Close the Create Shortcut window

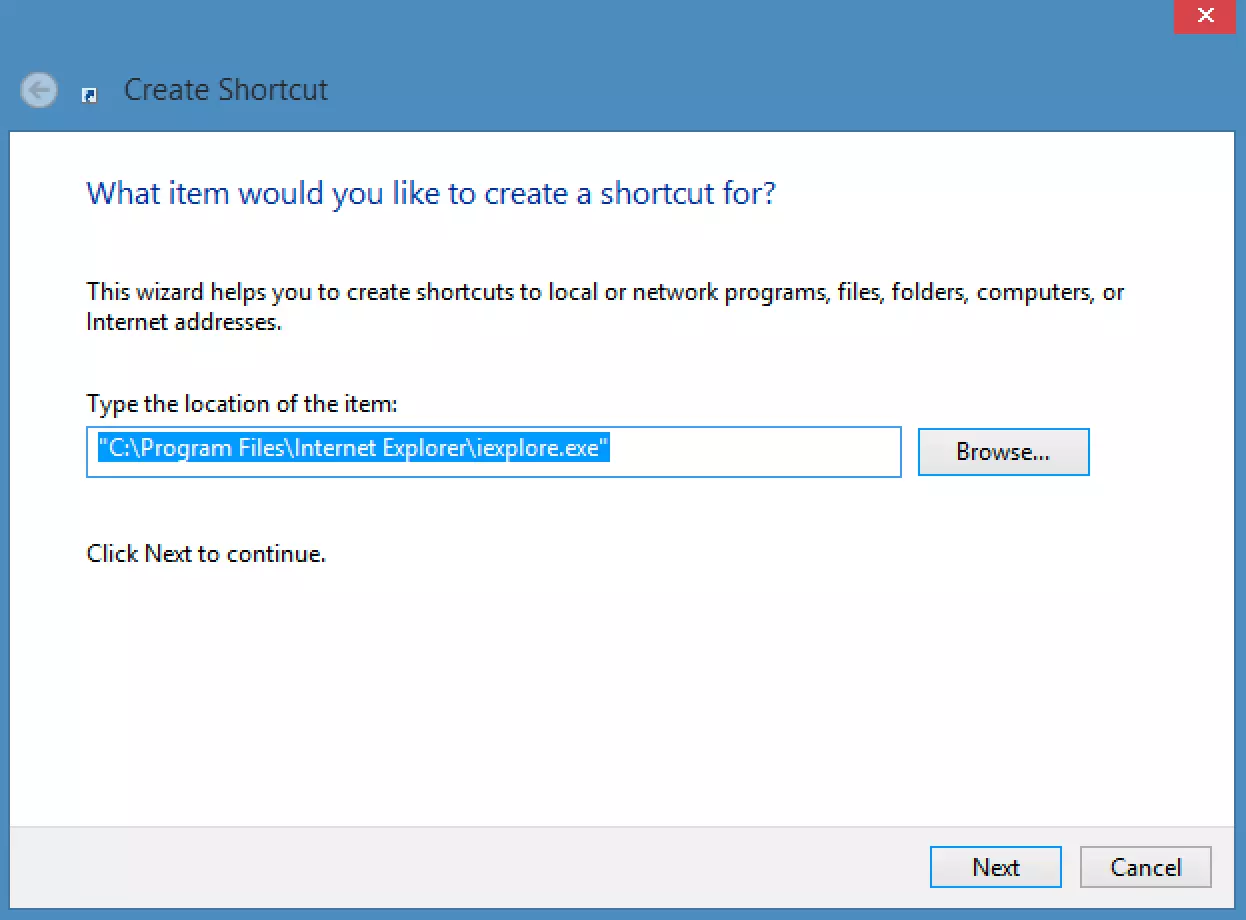1205,16
